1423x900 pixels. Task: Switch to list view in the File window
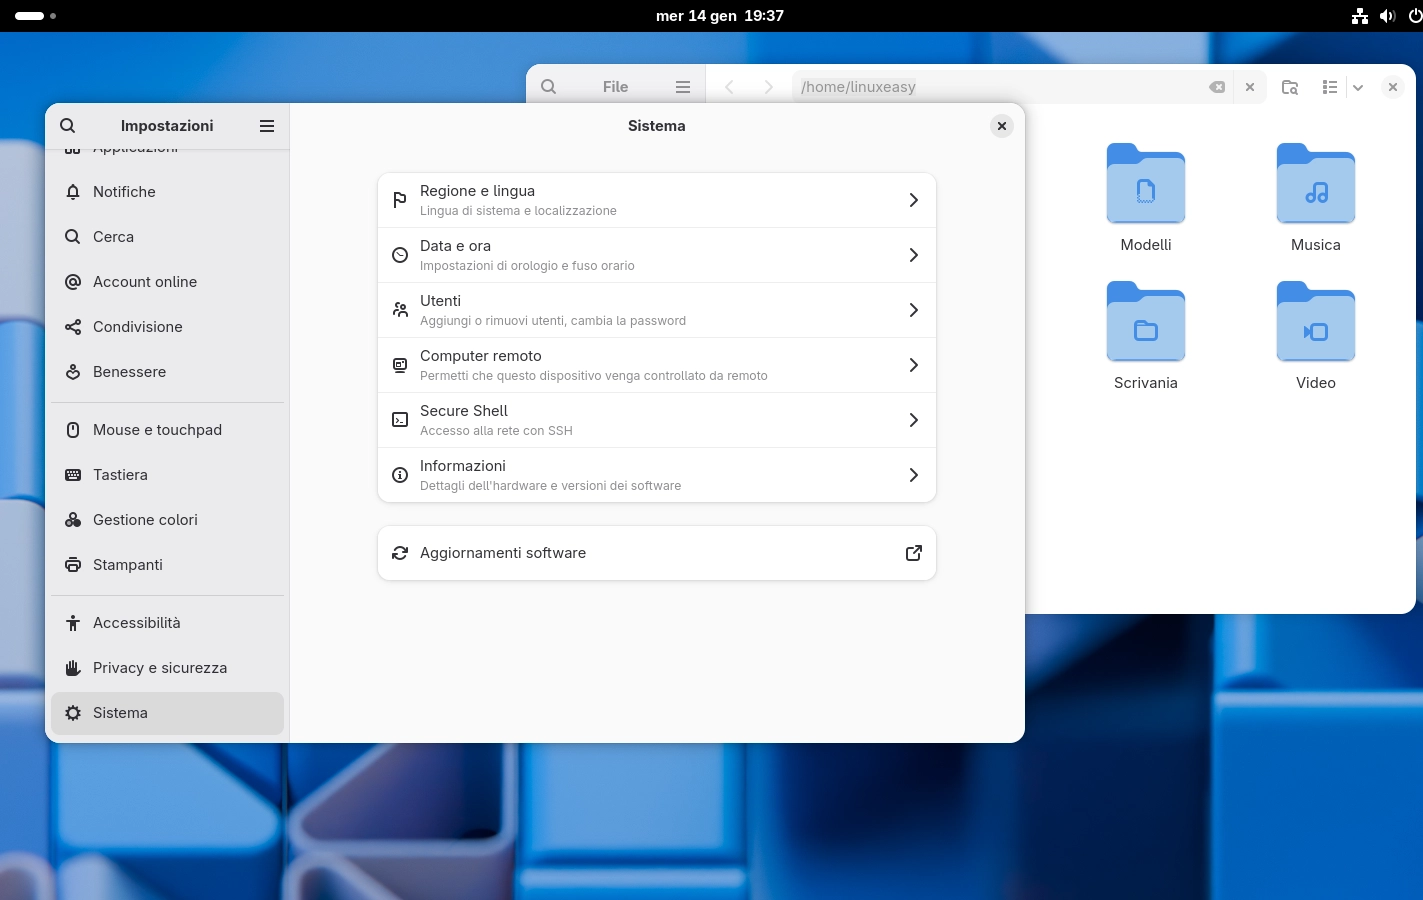1330,87
